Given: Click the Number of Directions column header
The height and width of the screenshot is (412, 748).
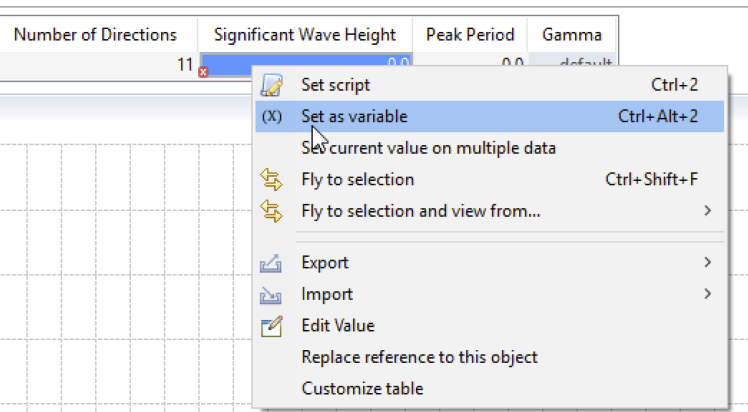Looking at the screenshot, I should tap(96, 35).
